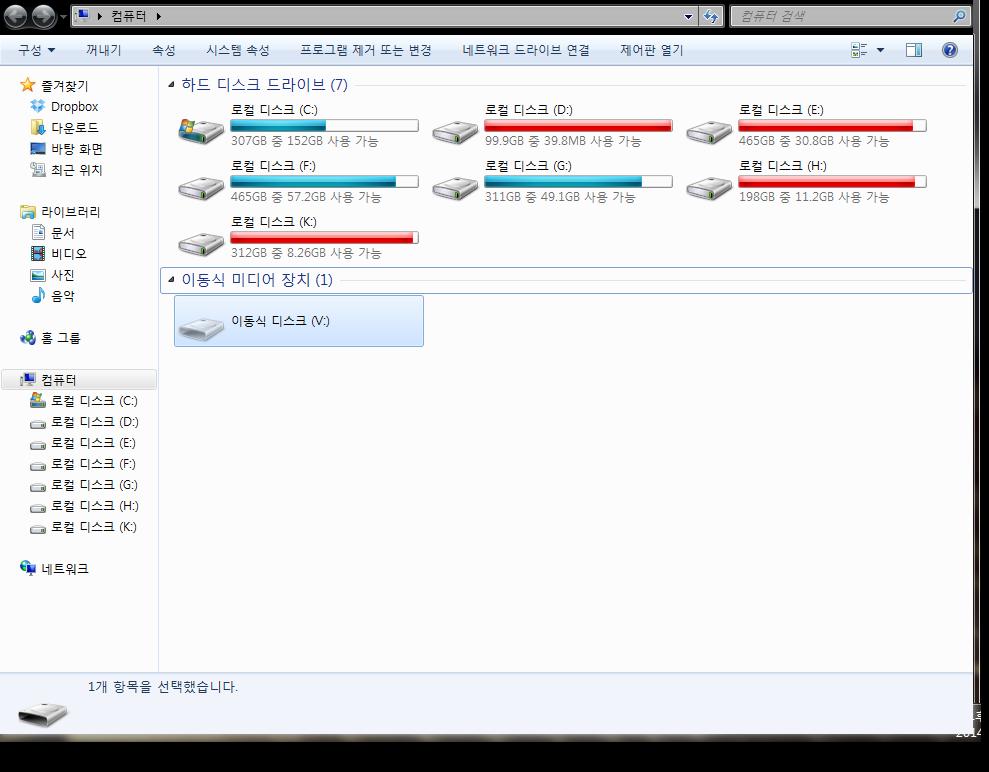Open the 구성 dropdown menu
Viewport: 989px width, 772px height.
[36, 50]
